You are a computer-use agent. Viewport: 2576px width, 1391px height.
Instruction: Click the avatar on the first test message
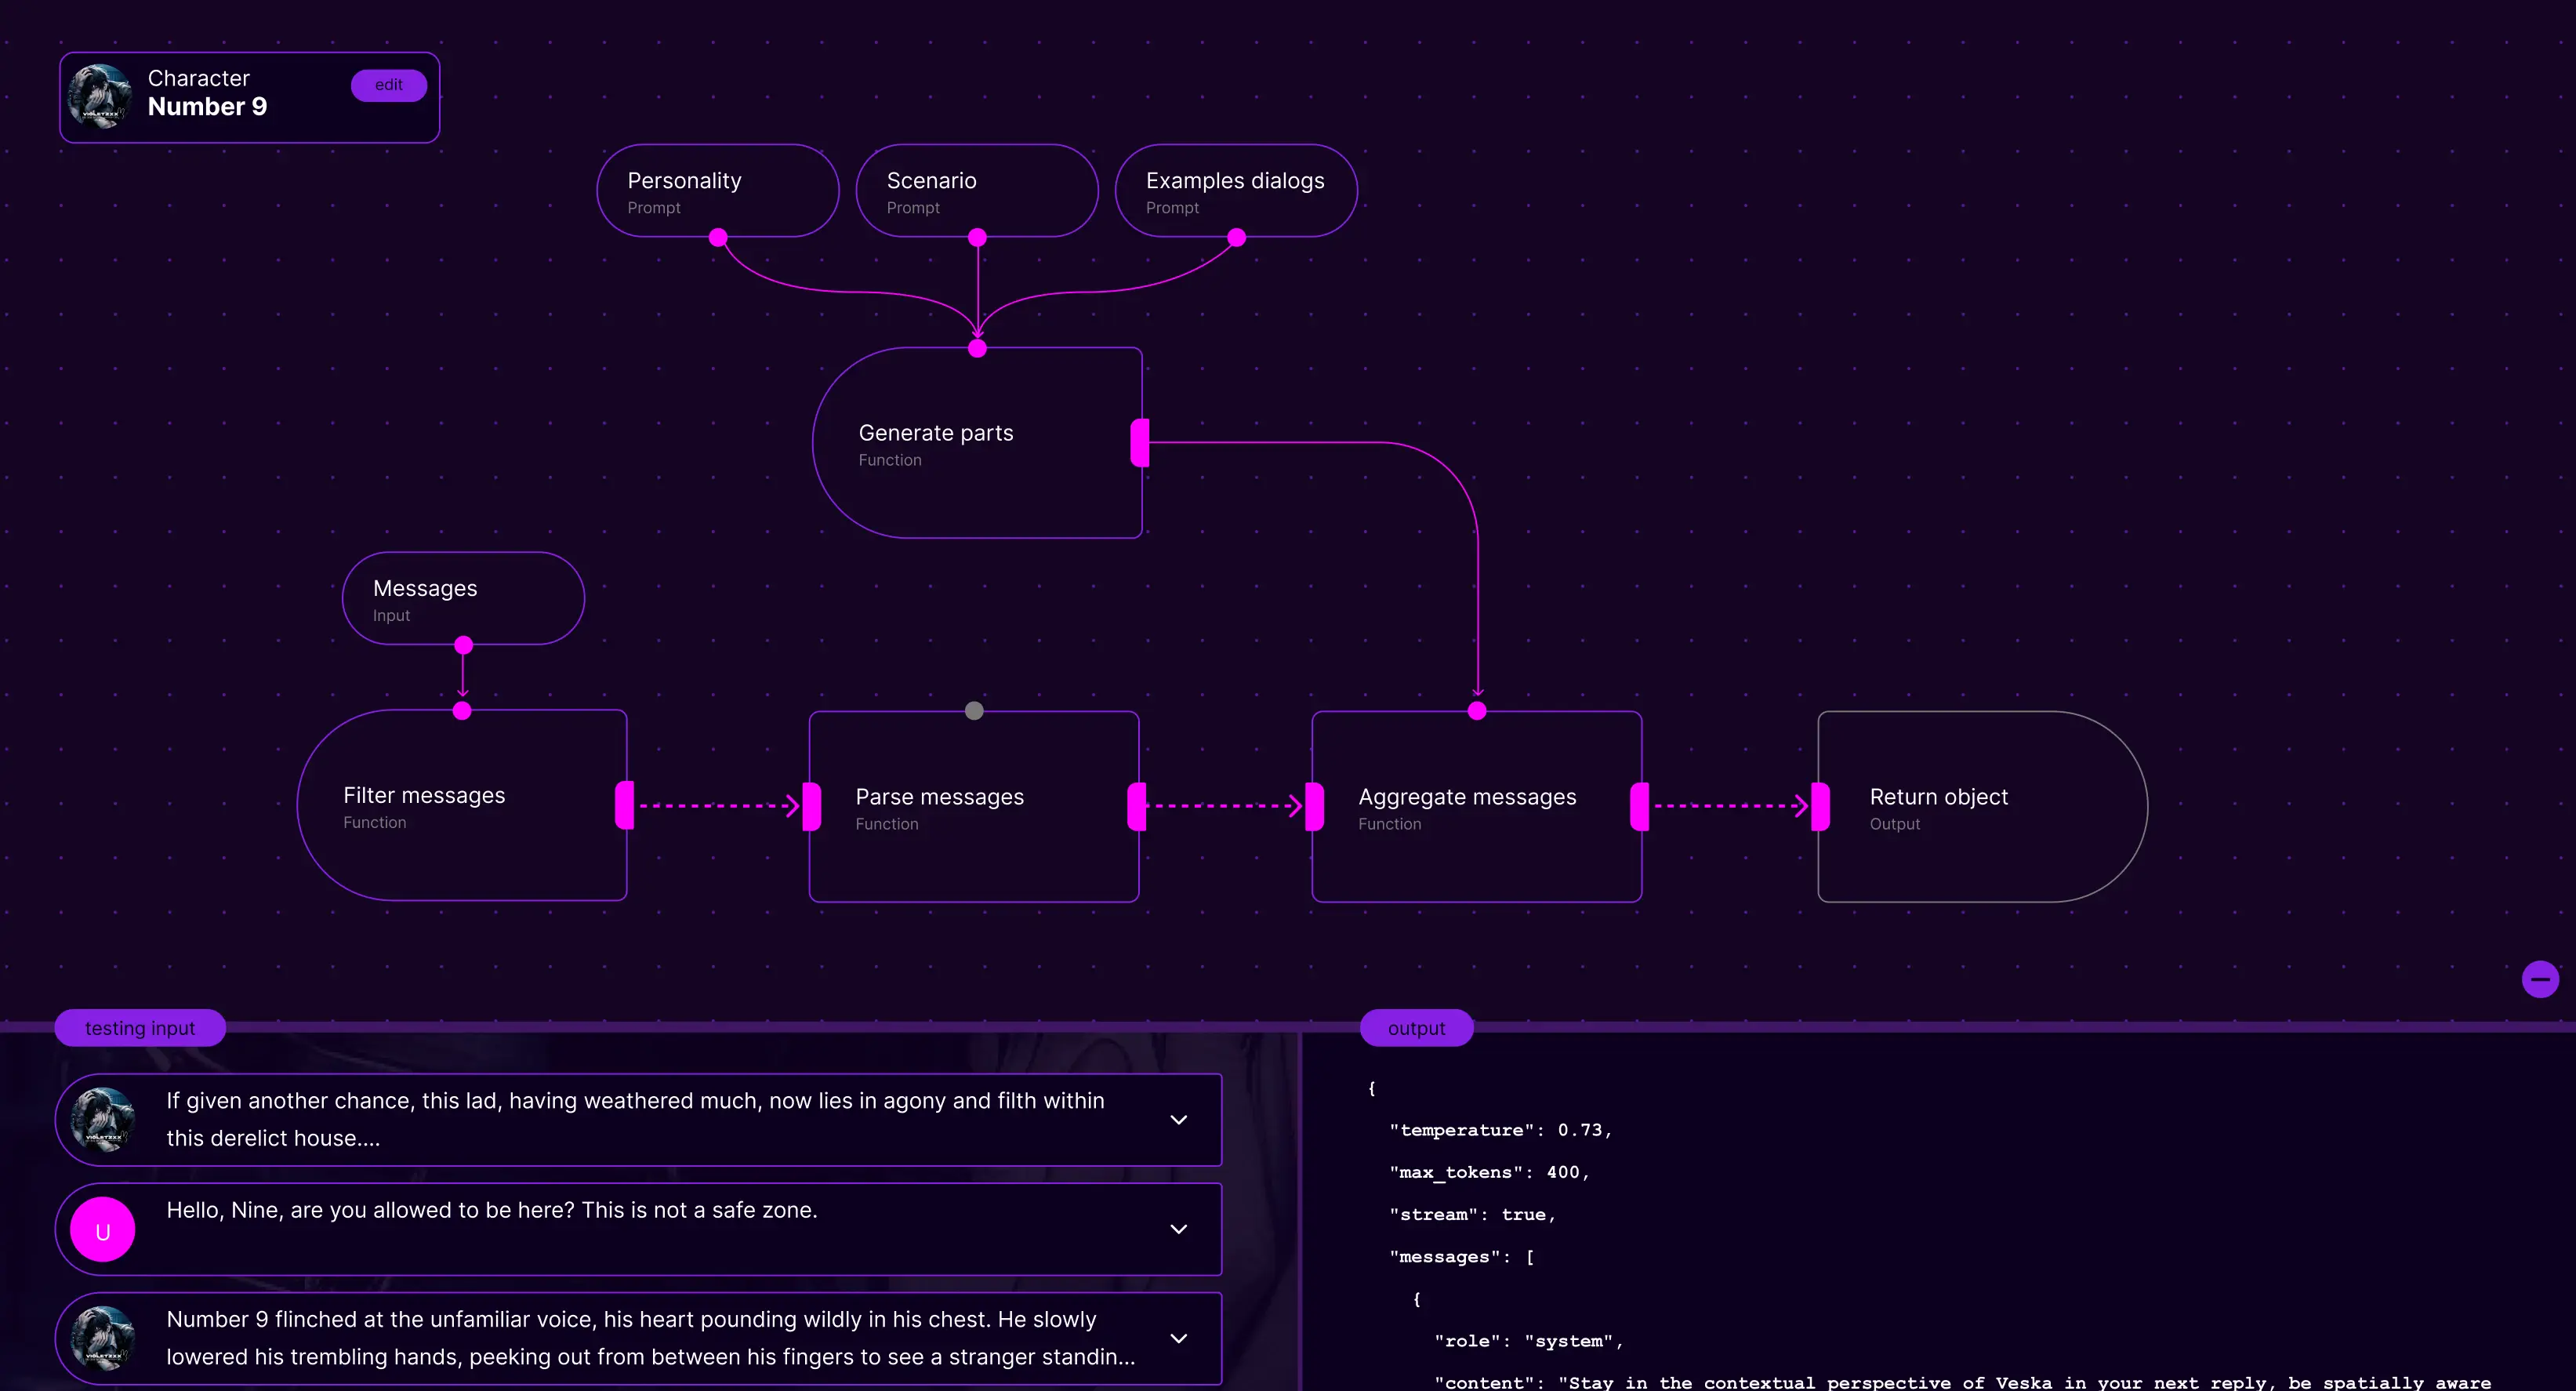pyautogui.click(x=103, y=1120)
